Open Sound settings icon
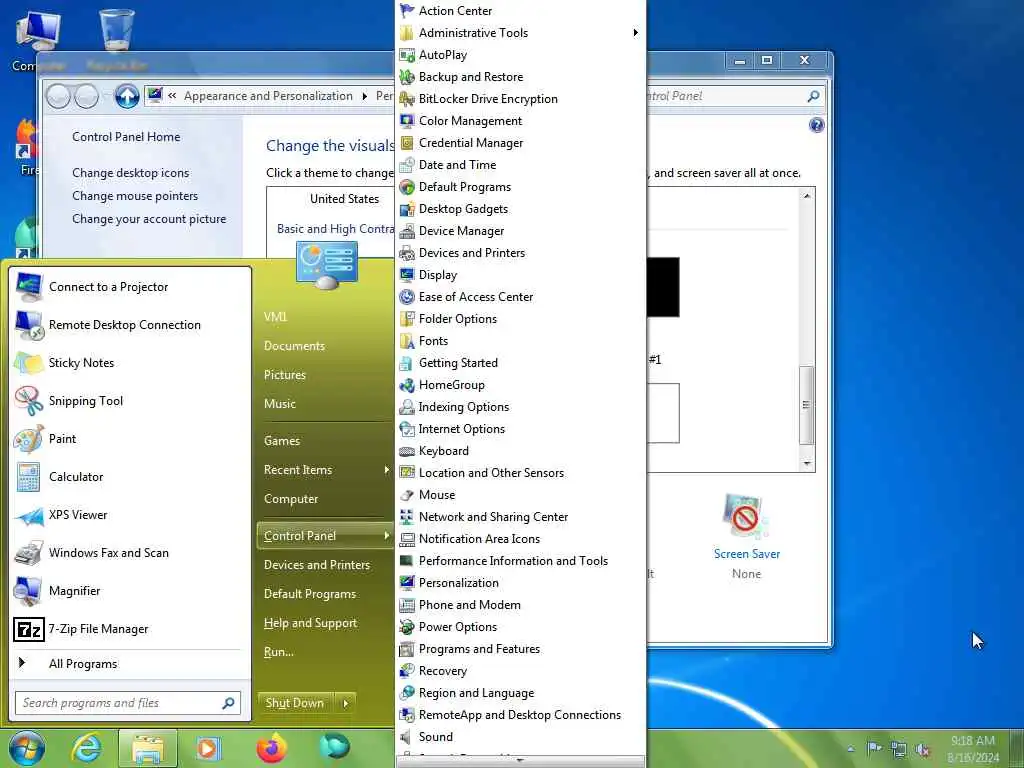The height and width of the screenshot is (768, 1024). (407, 737)
